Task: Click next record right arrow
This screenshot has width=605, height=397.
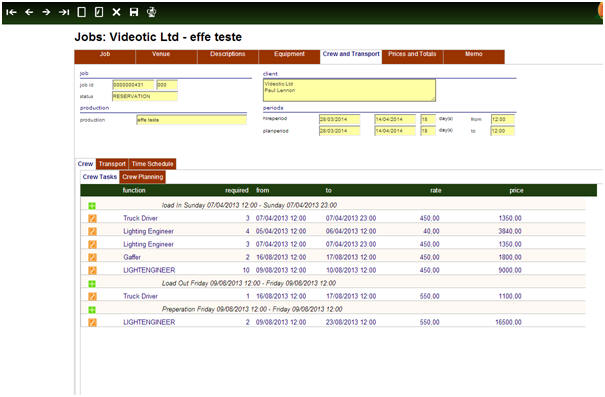Action: coord(46,12)
